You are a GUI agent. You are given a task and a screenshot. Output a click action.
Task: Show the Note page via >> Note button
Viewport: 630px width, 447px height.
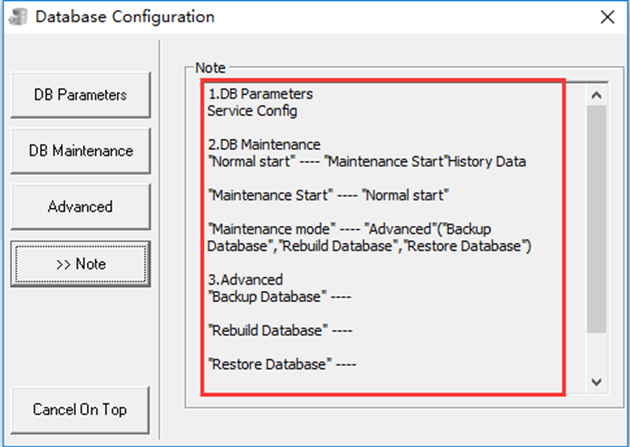(x=80, y=264)
